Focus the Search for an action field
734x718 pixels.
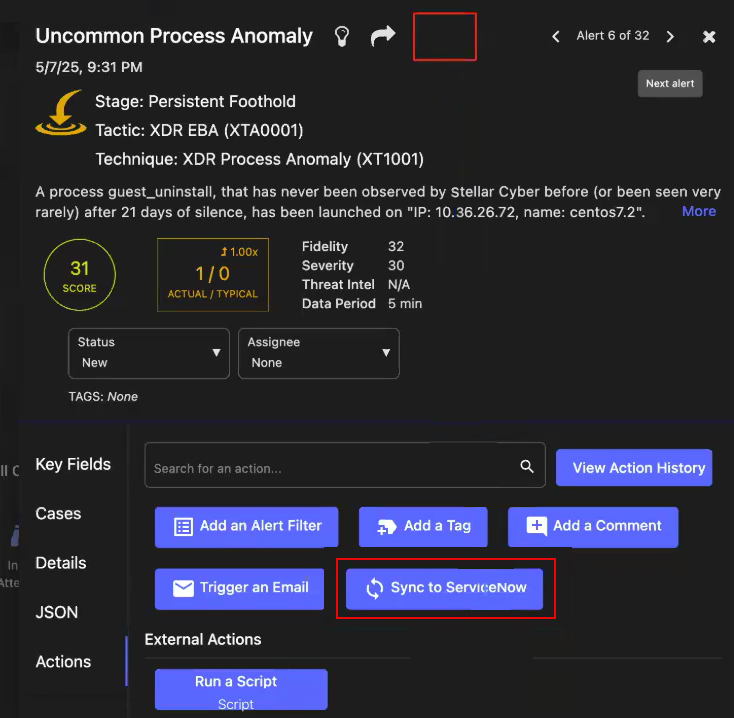(x=330, y=467)
